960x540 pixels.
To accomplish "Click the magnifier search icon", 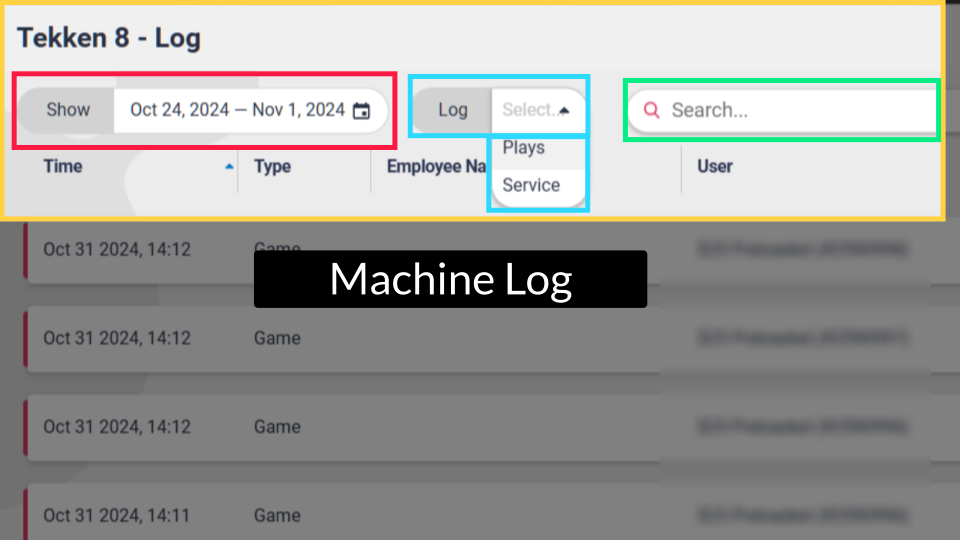I will 651,110.
